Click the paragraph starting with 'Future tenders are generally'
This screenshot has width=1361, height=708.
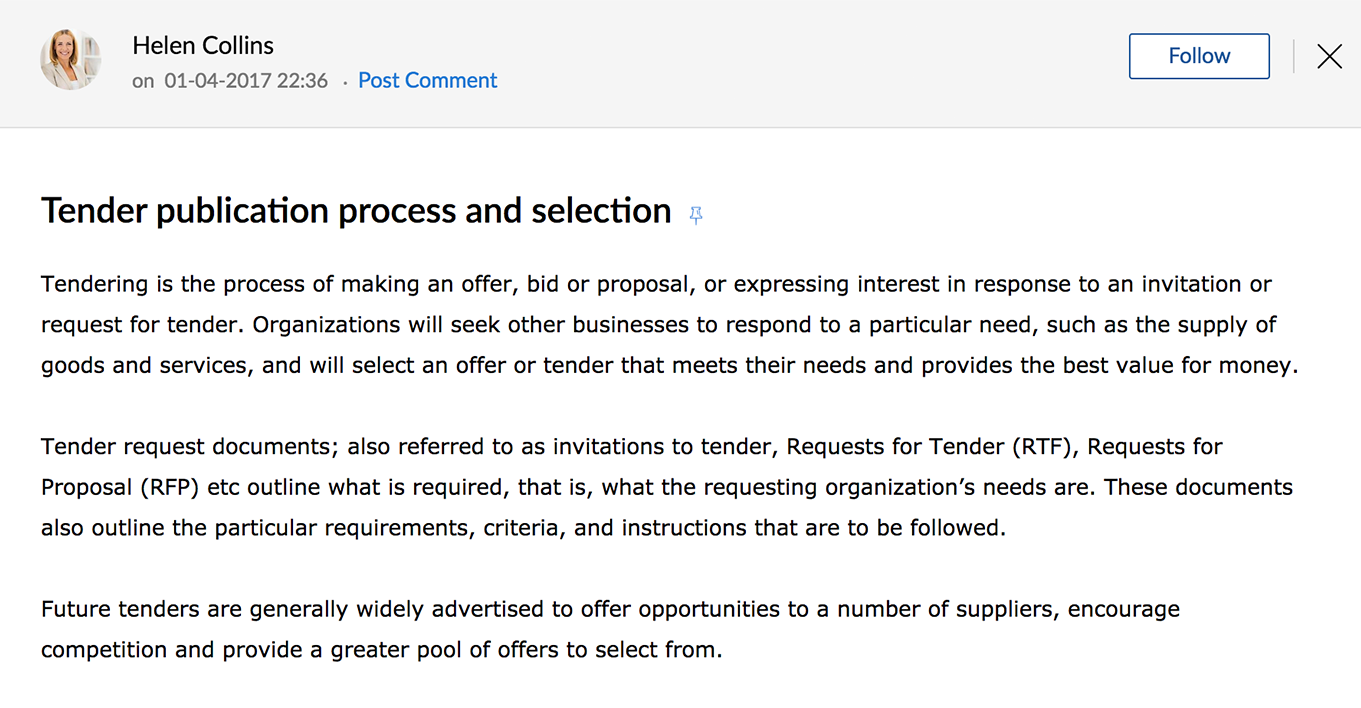(x=610, y=629)
